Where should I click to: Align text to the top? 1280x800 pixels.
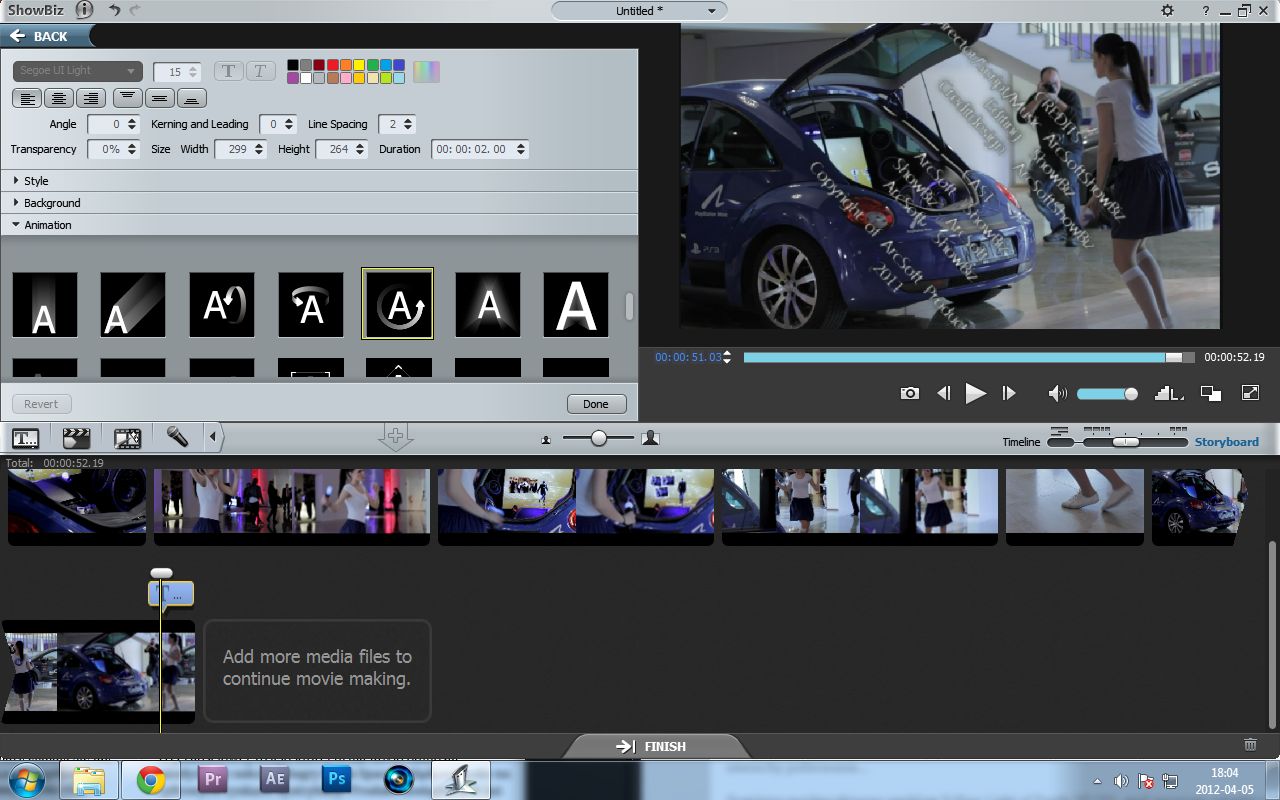(x=128, y=98)
